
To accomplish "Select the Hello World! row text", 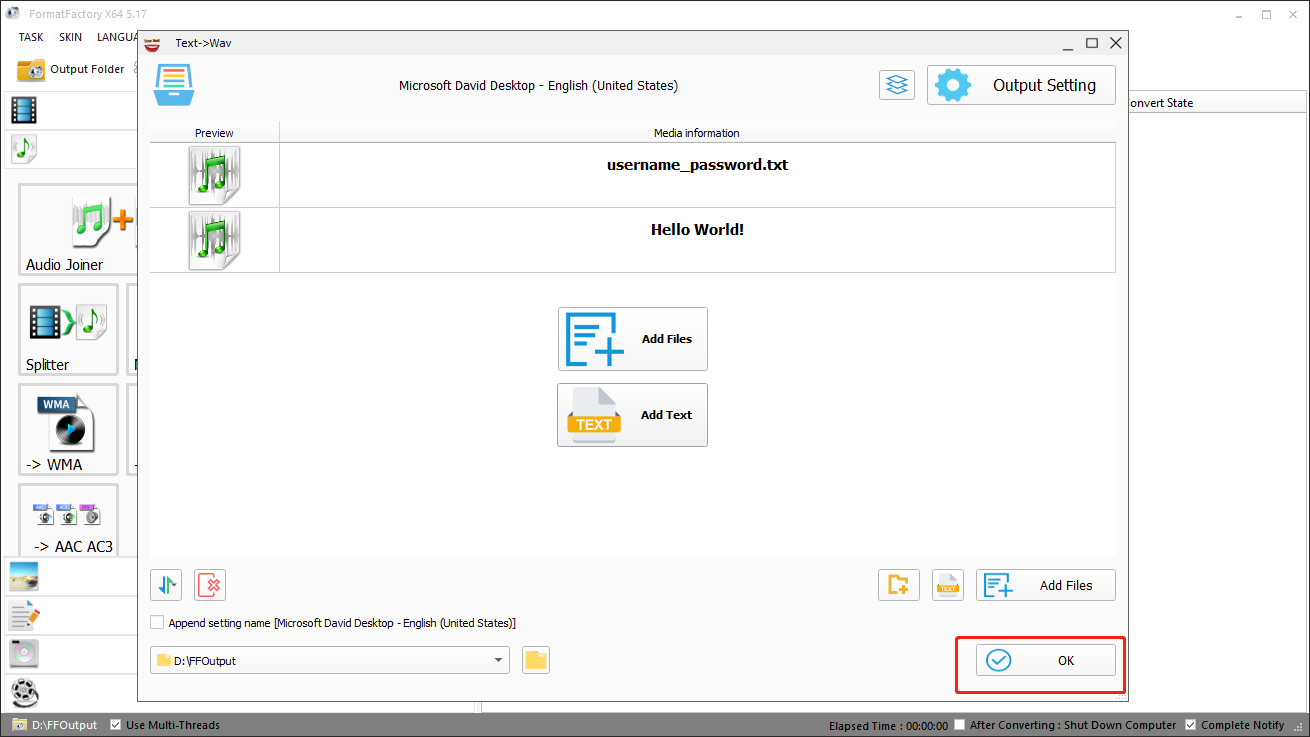I will pos(697,230).
